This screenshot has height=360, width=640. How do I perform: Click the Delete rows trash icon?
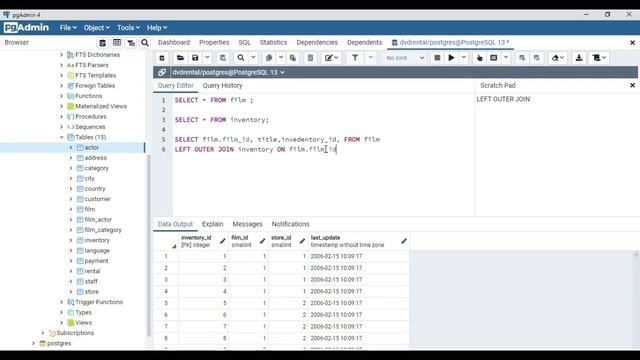(310, 58)
